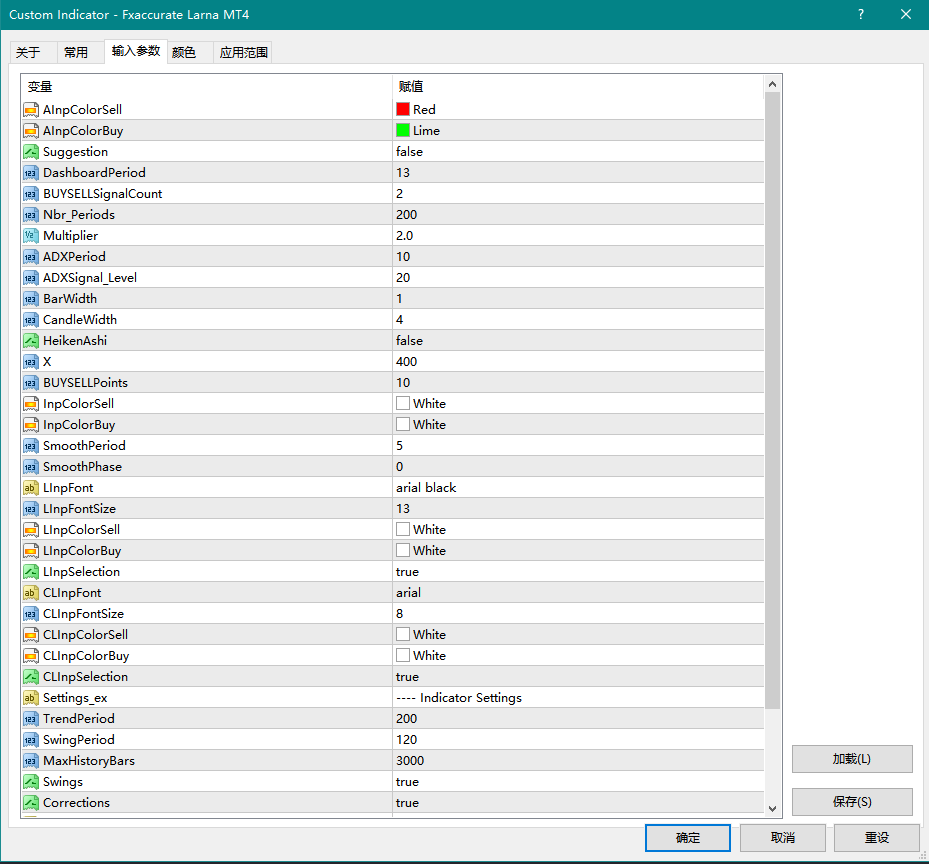Viewport: 929px width, 864px height.
Task: Click the 确定 button
Action: click(687, 838)
